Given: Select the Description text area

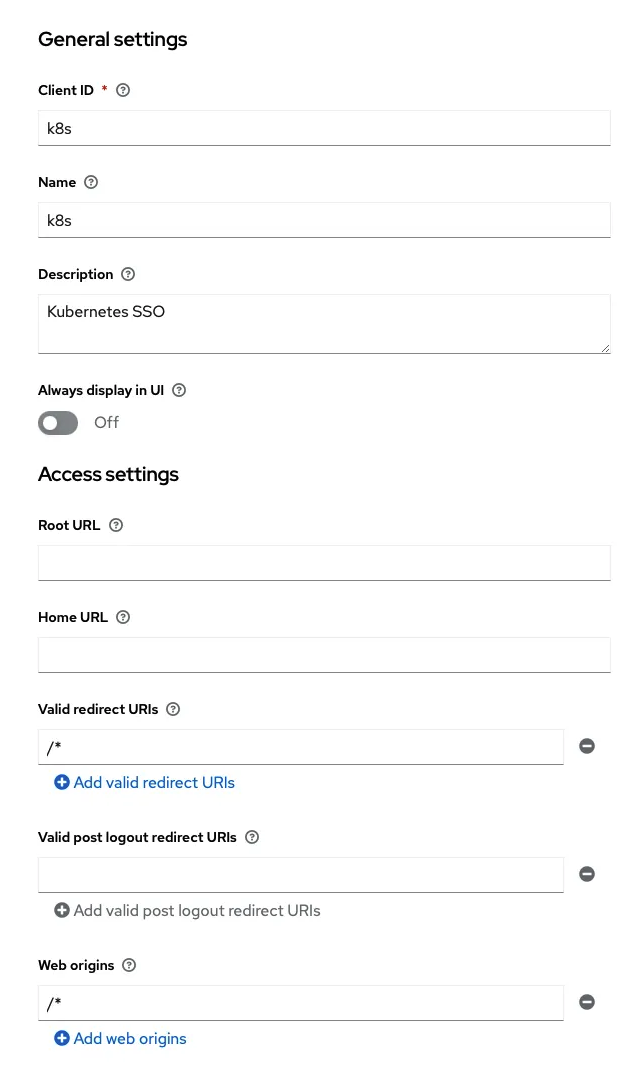Looking at the screenshot, I should (x=324, y=324).
